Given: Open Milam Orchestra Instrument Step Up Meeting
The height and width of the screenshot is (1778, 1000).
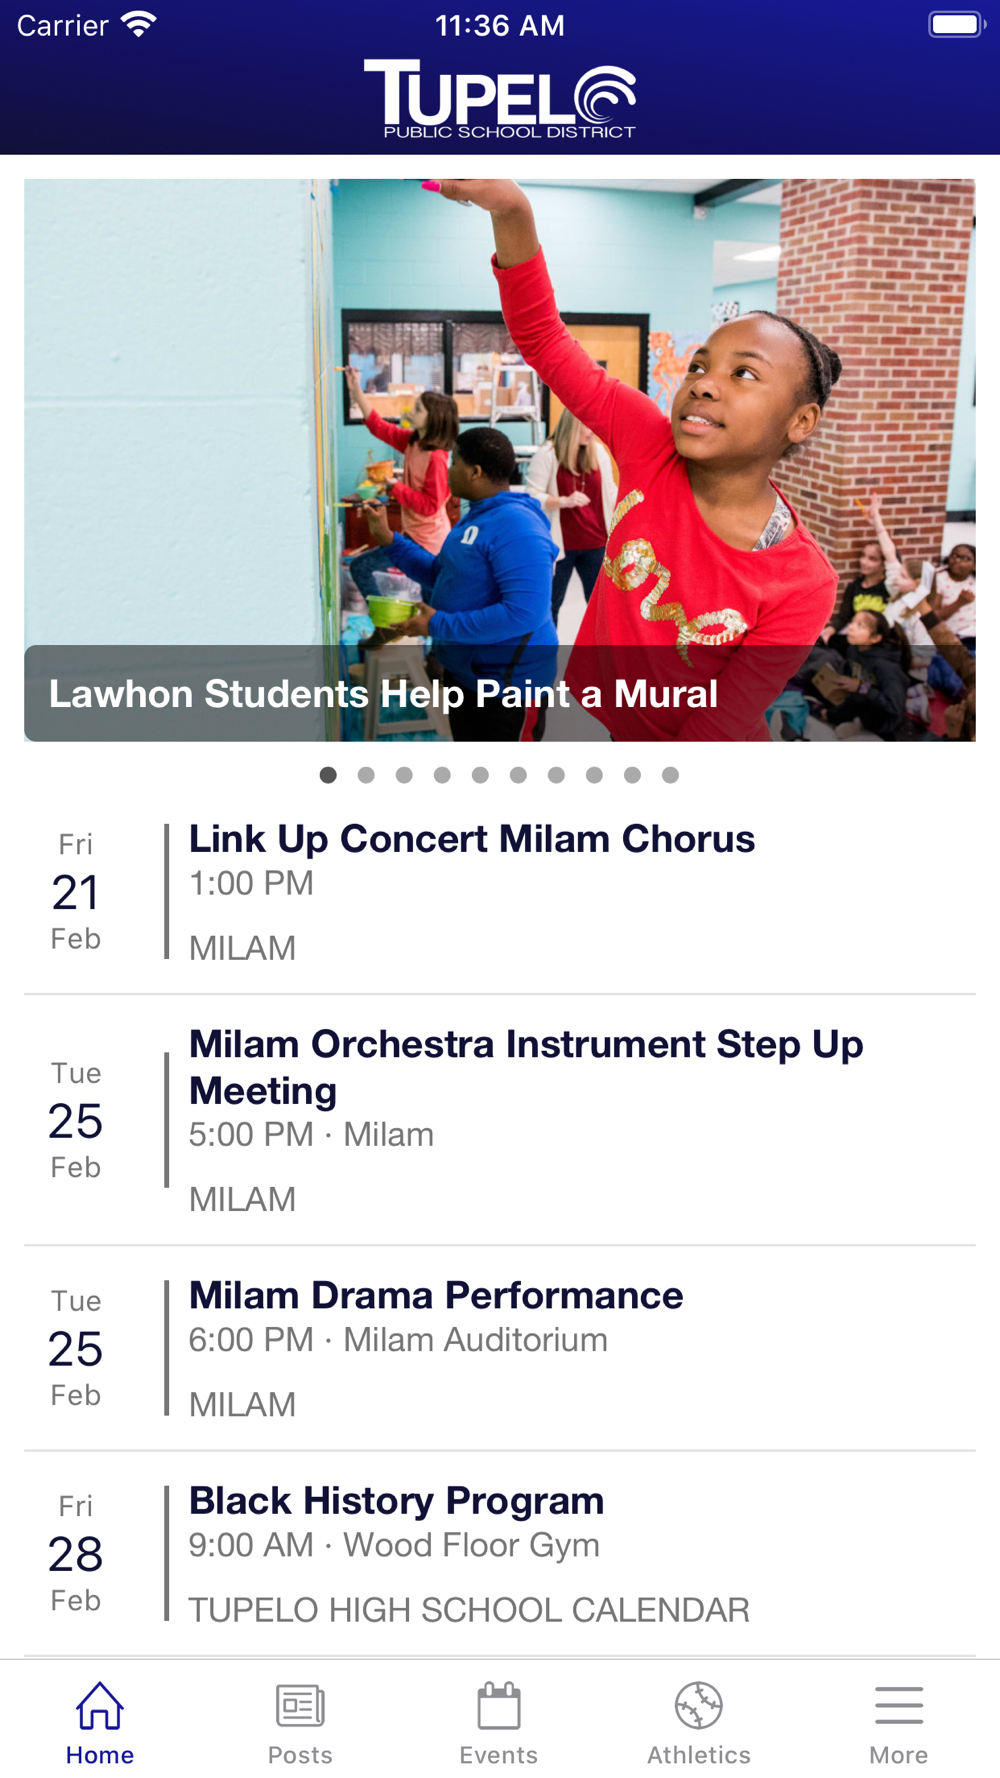Looking at the screenshot, I should [500, 1120].
